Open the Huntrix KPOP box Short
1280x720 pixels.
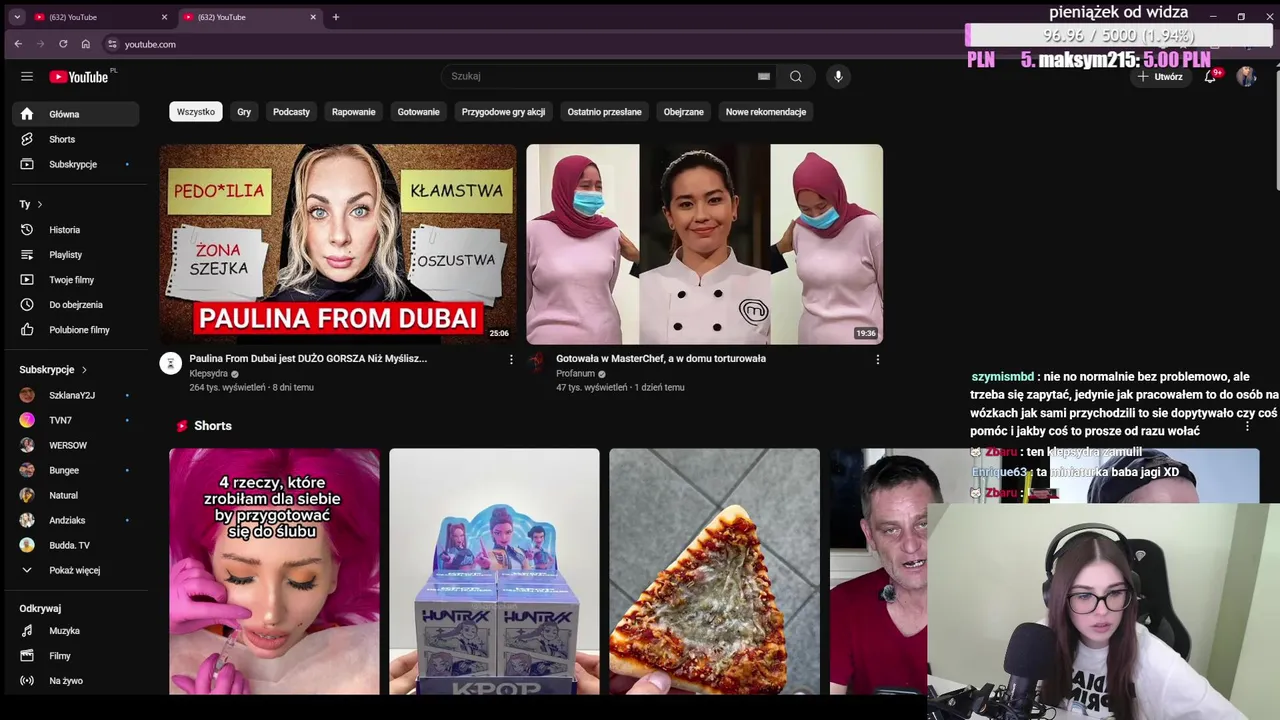click(x=494, y=571)
